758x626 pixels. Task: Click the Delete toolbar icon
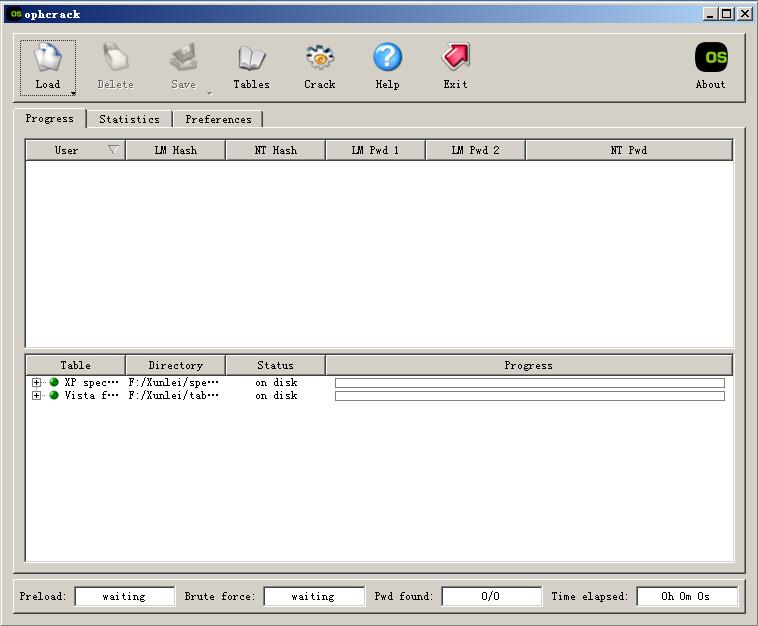(116, 58)
